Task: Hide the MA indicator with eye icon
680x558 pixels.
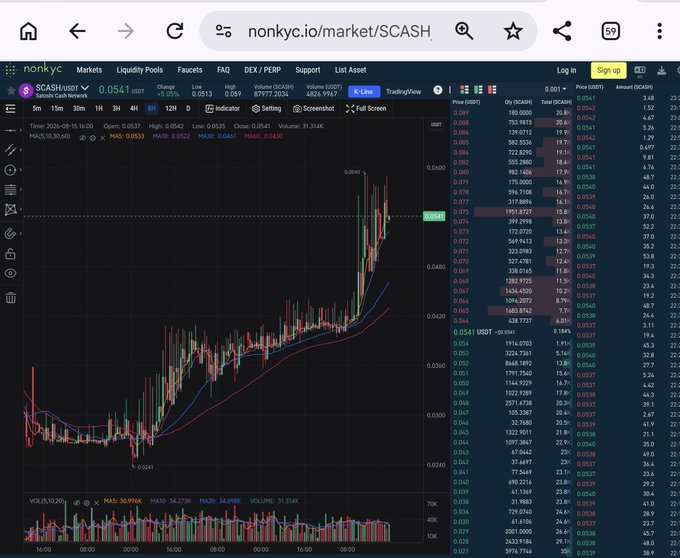Action: [x=82, y=138]
